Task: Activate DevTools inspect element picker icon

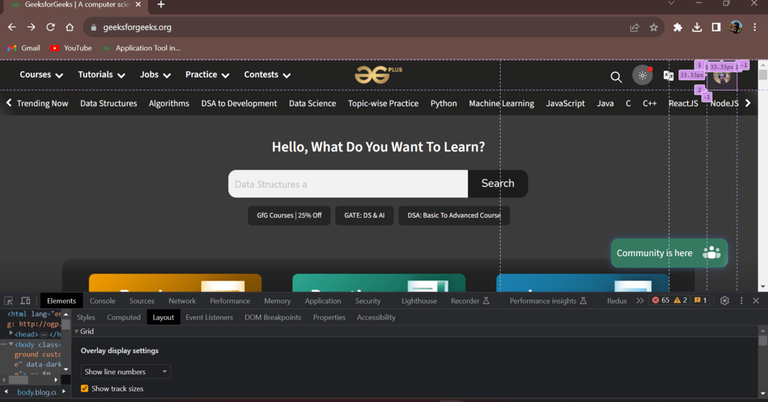Action: click(x=9, y=301)
